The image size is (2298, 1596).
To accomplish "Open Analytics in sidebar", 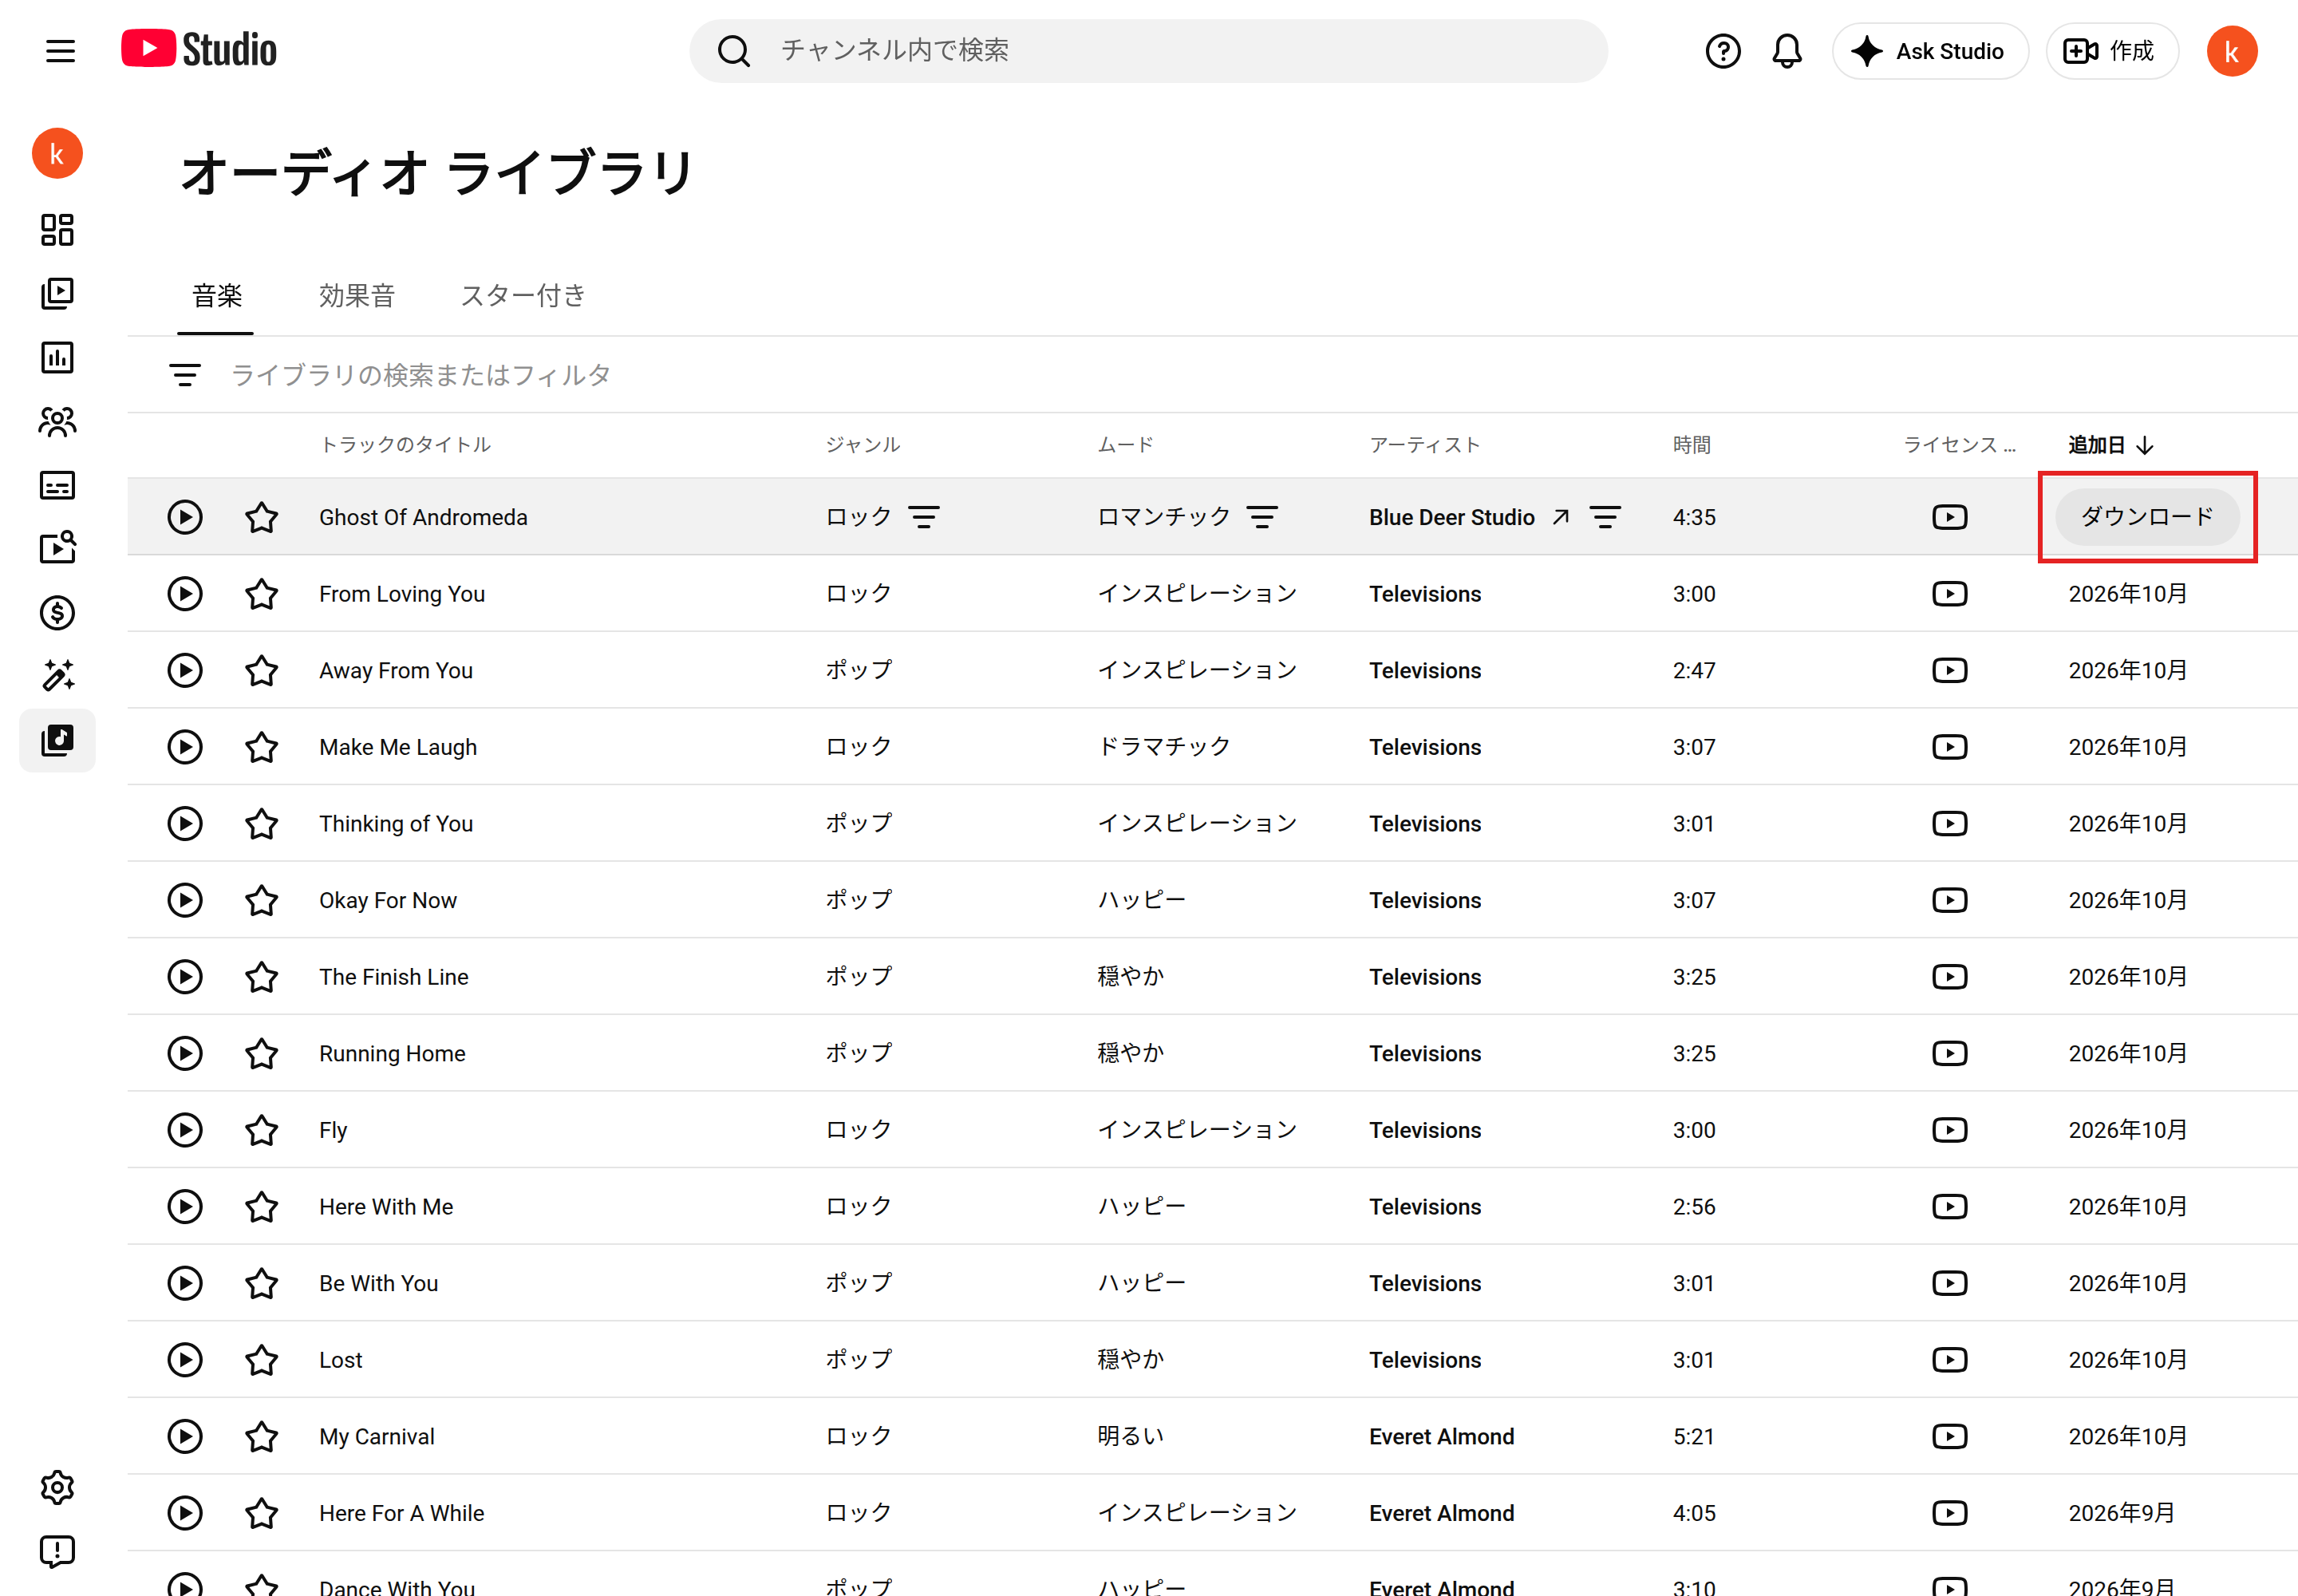I will tap(57, 357).
